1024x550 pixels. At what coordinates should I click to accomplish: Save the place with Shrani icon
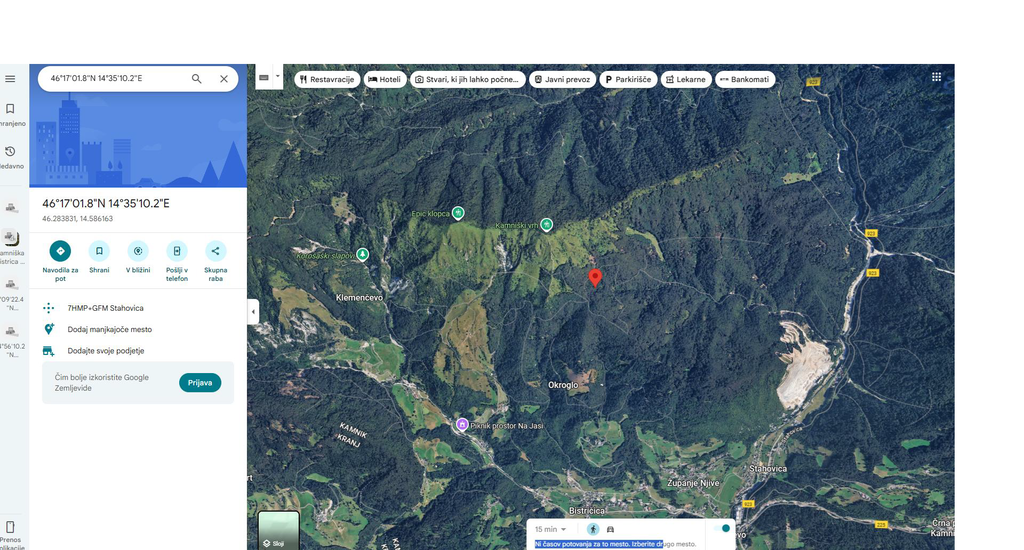coord(99,251)
